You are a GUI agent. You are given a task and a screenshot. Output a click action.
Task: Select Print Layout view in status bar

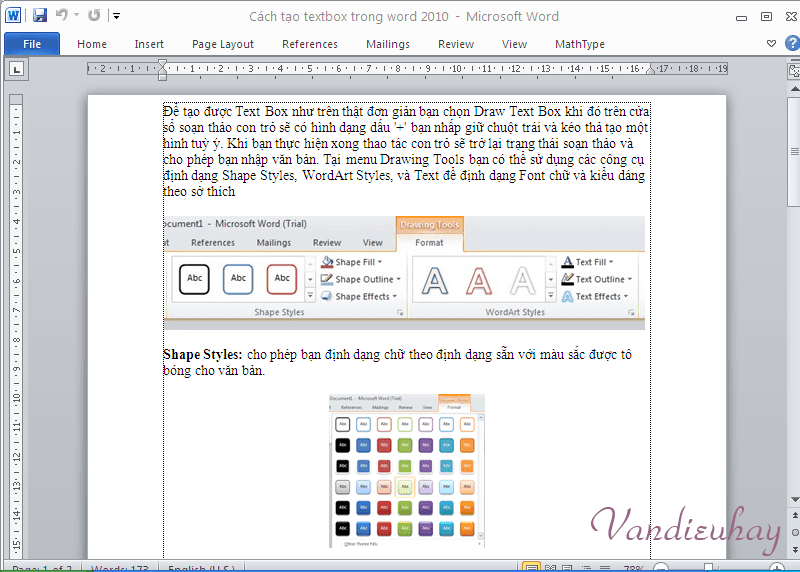click(x=531, y=567)
